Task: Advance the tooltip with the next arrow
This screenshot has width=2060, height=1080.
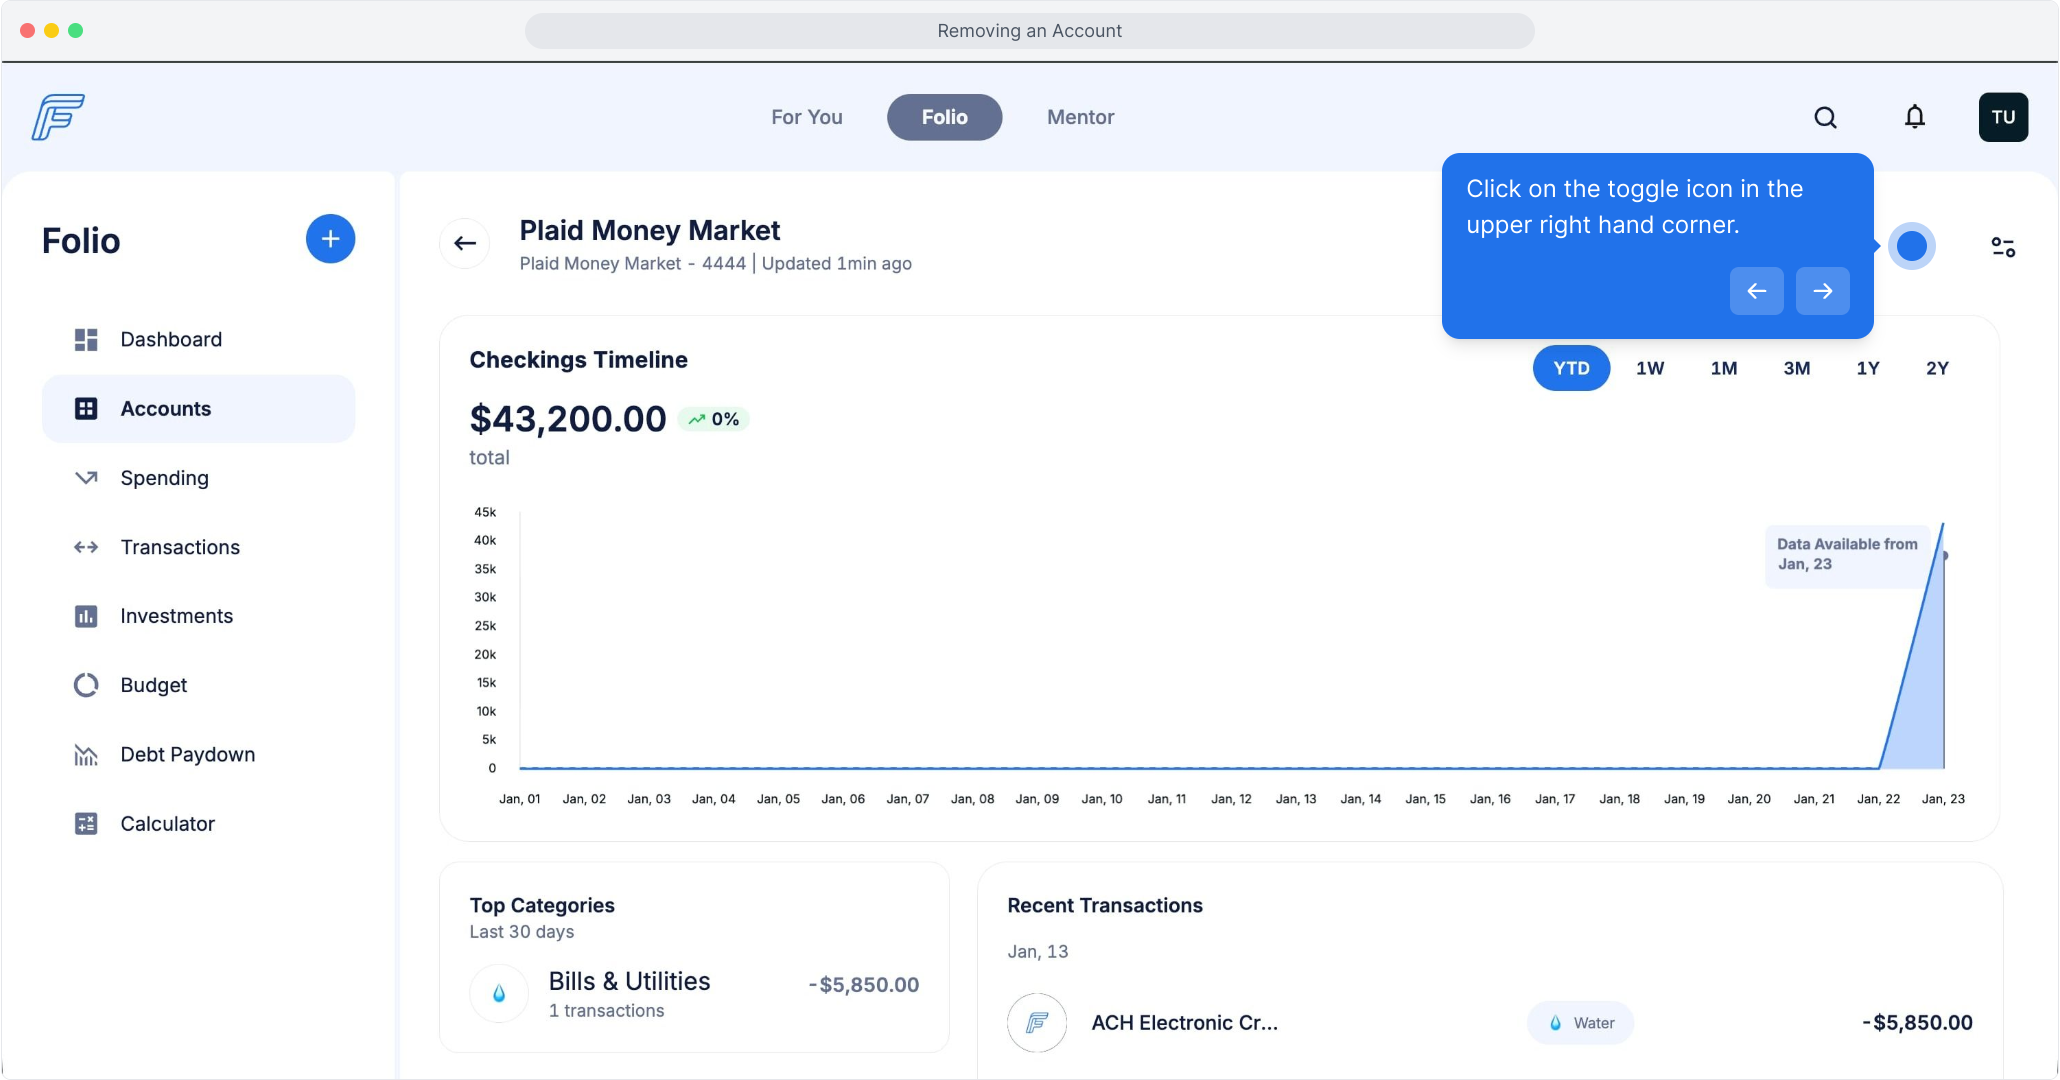Action: tap(1822, 291)
